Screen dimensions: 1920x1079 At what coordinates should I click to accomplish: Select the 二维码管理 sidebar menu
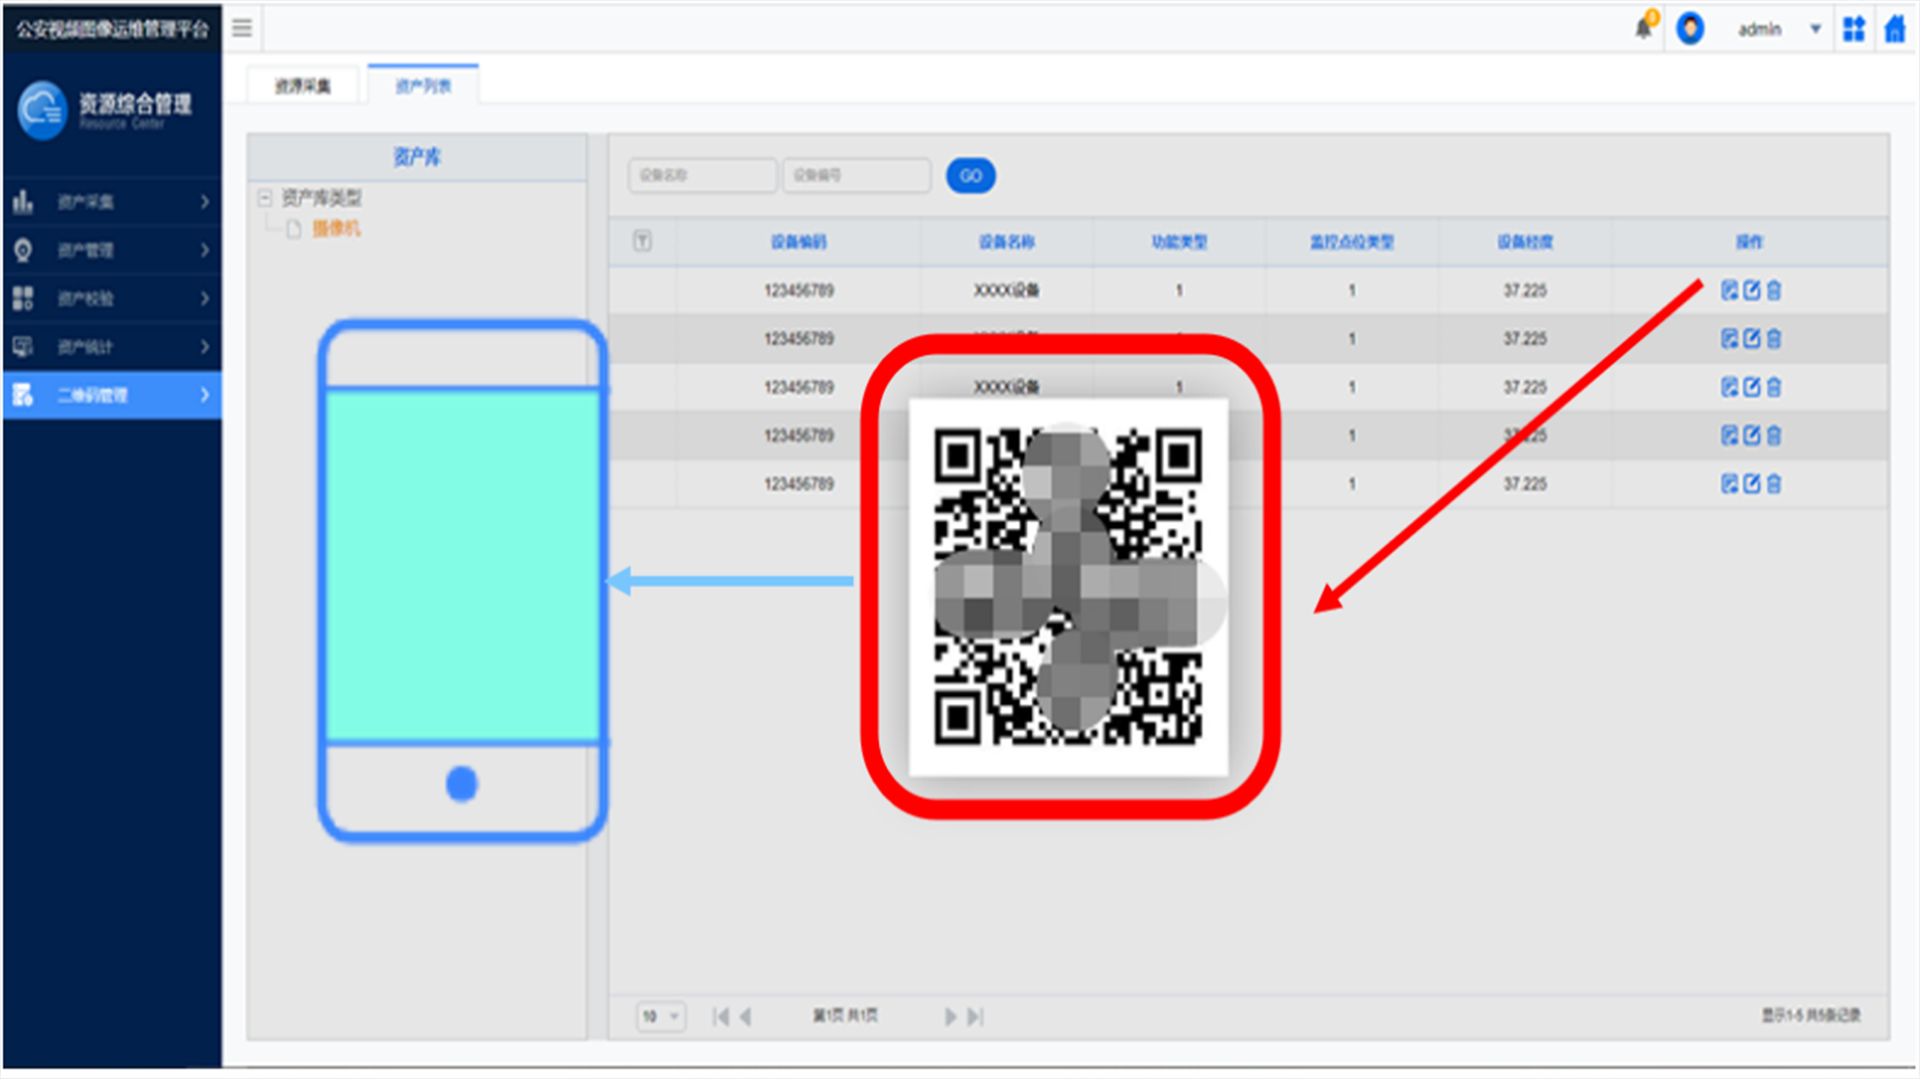(112, 395)
